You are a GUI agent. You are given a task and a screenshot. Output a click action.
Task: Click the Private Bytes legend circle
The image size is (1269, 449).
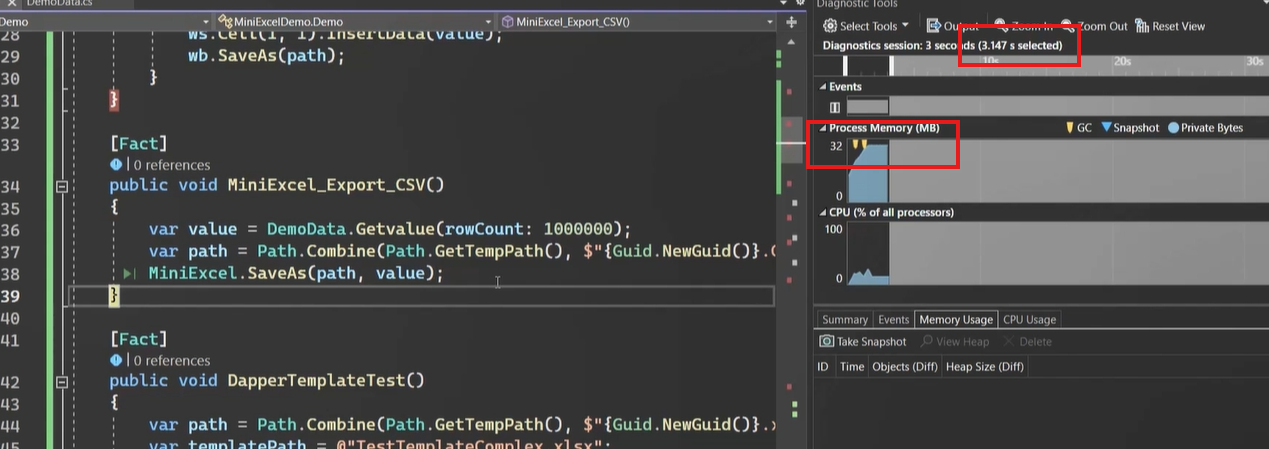click(1173, 128)
